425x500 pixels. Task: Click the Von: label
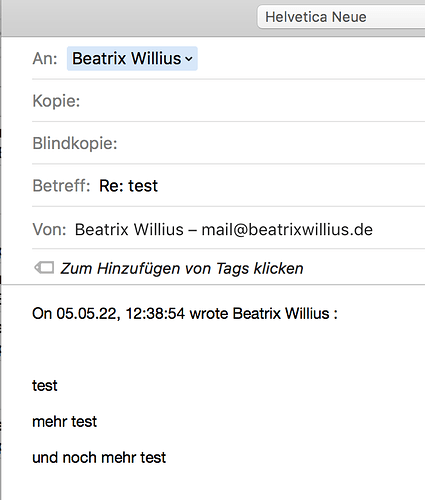(x=49, y=229)
